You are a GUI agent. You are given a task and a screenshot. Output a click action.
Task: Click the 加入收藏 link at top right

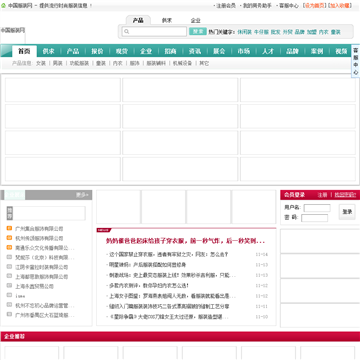340,6
